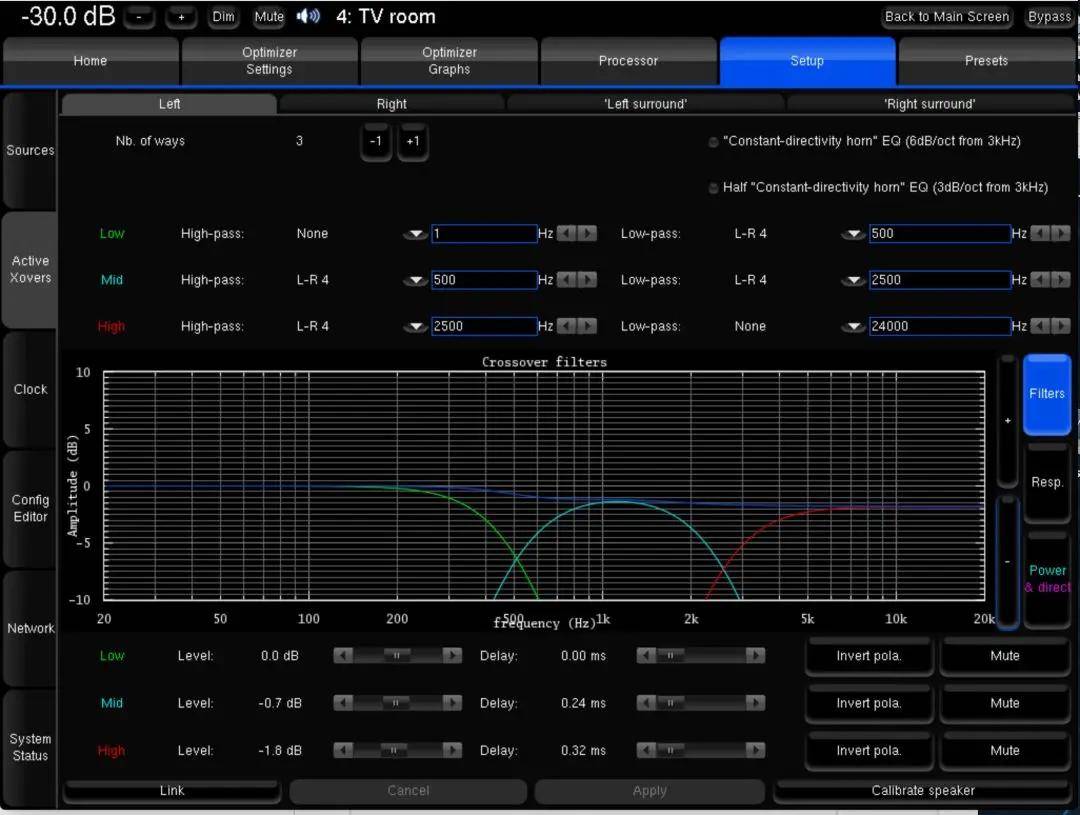Screen dimensions: 1080x815
Task: Click left arrow of High delay slider
Action: 647,750
